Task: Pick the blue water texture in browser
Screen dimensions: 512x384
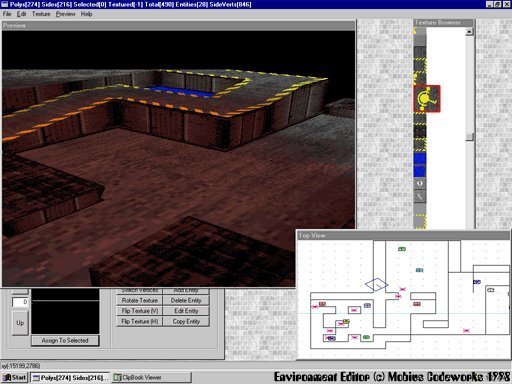Action: click(x=420, y=165)
